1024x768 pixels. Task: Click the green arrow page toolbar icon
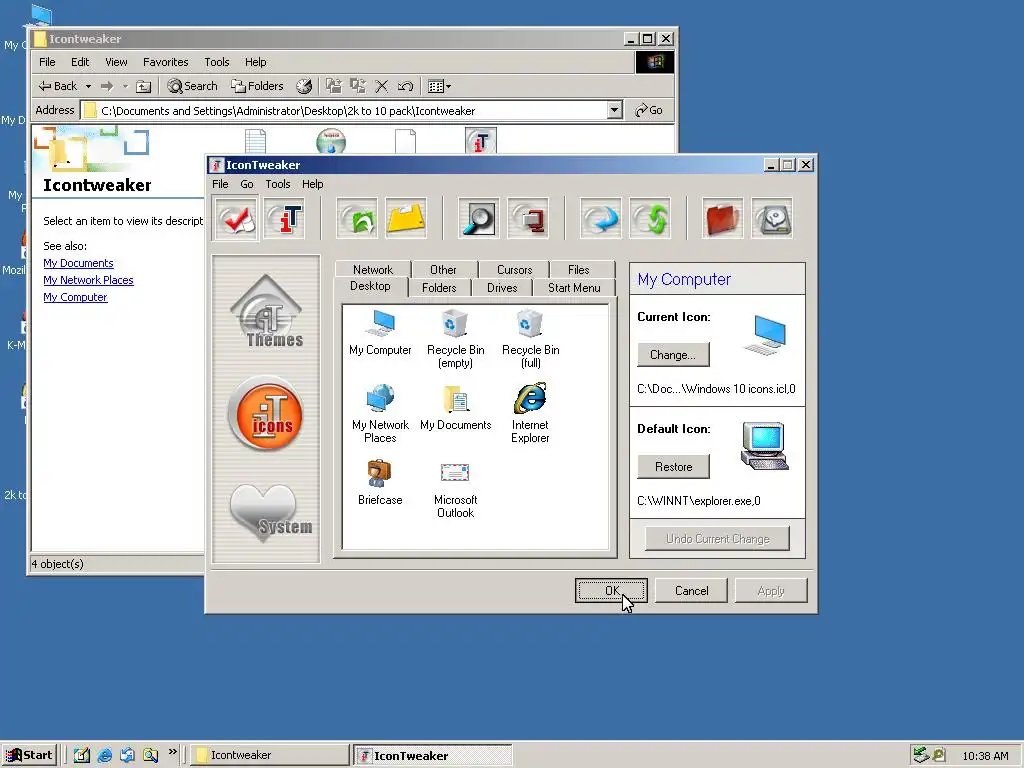357,219
